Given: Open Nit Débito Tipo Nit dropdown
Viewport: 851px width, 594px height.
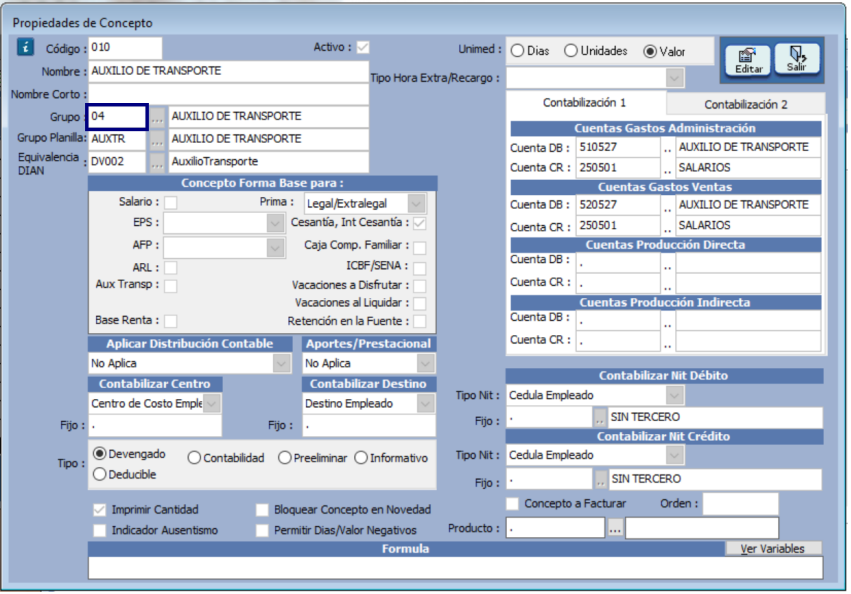Looking at the screenshot, I should [x=674, y=395].
